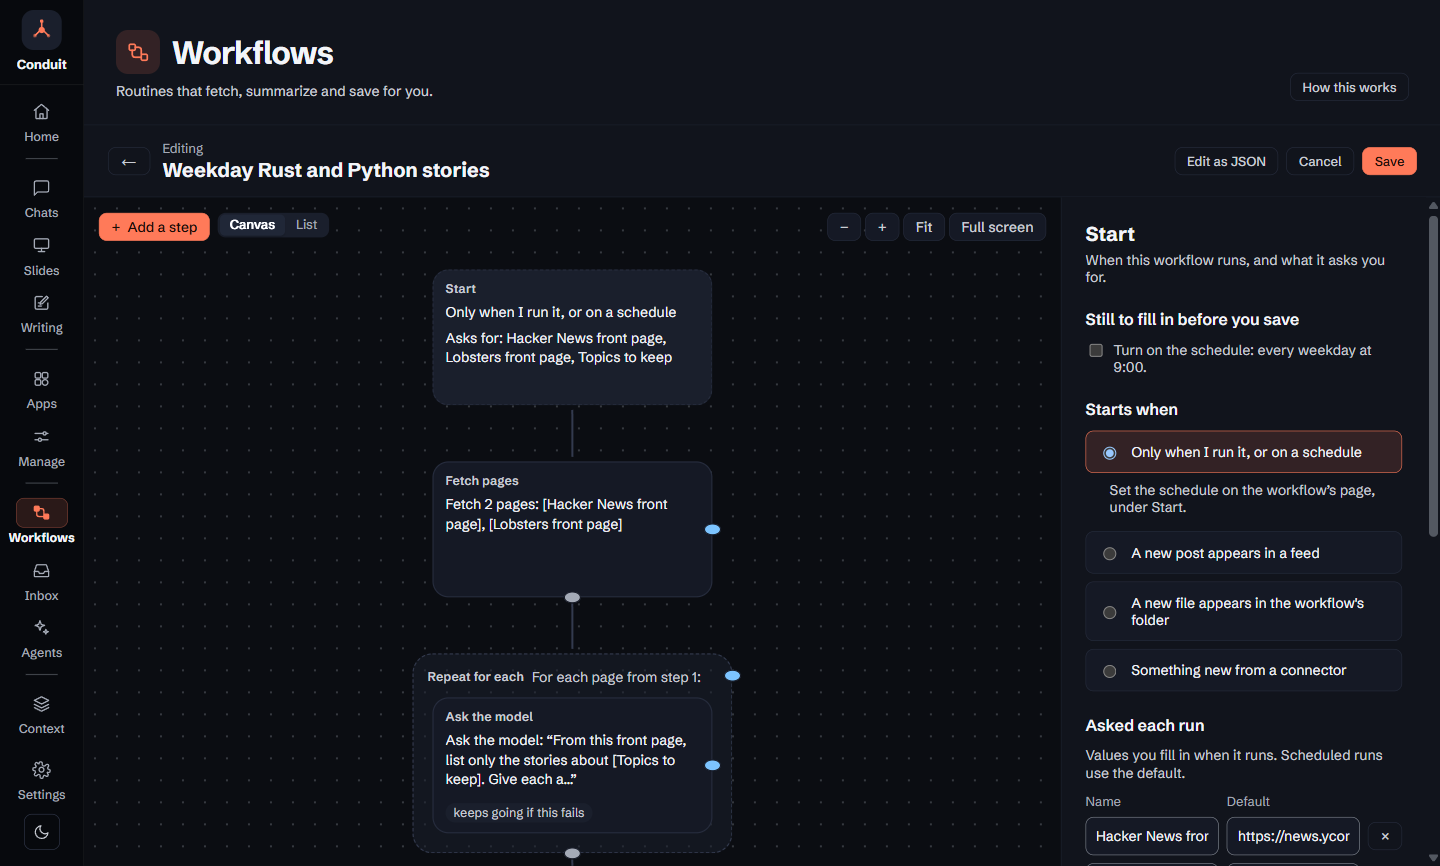Screen dimensions: 1440x866
Task: Select 'A new file appears' trigger option
Action: click(1243, 612)
